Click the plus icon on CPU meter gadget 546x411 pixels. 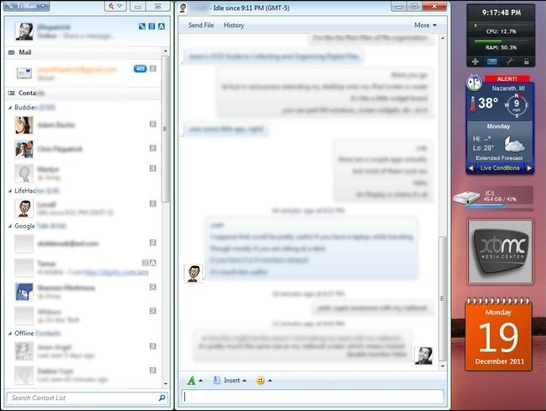[475, 62]
